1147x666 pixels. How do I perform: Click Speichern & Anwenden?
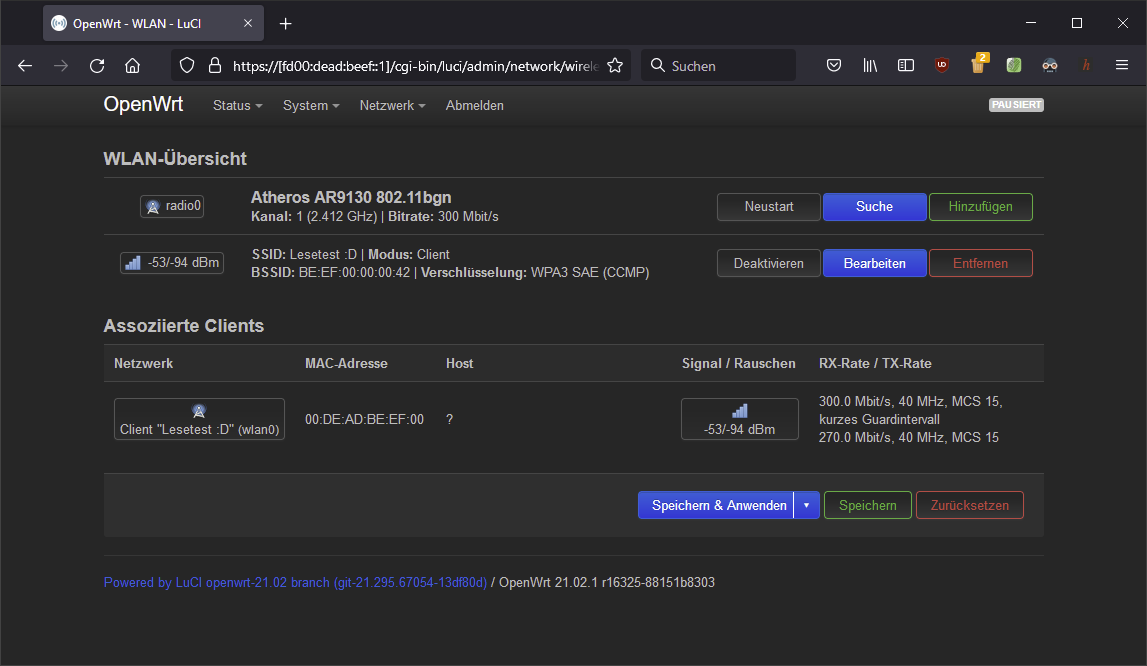click(715, 505)
